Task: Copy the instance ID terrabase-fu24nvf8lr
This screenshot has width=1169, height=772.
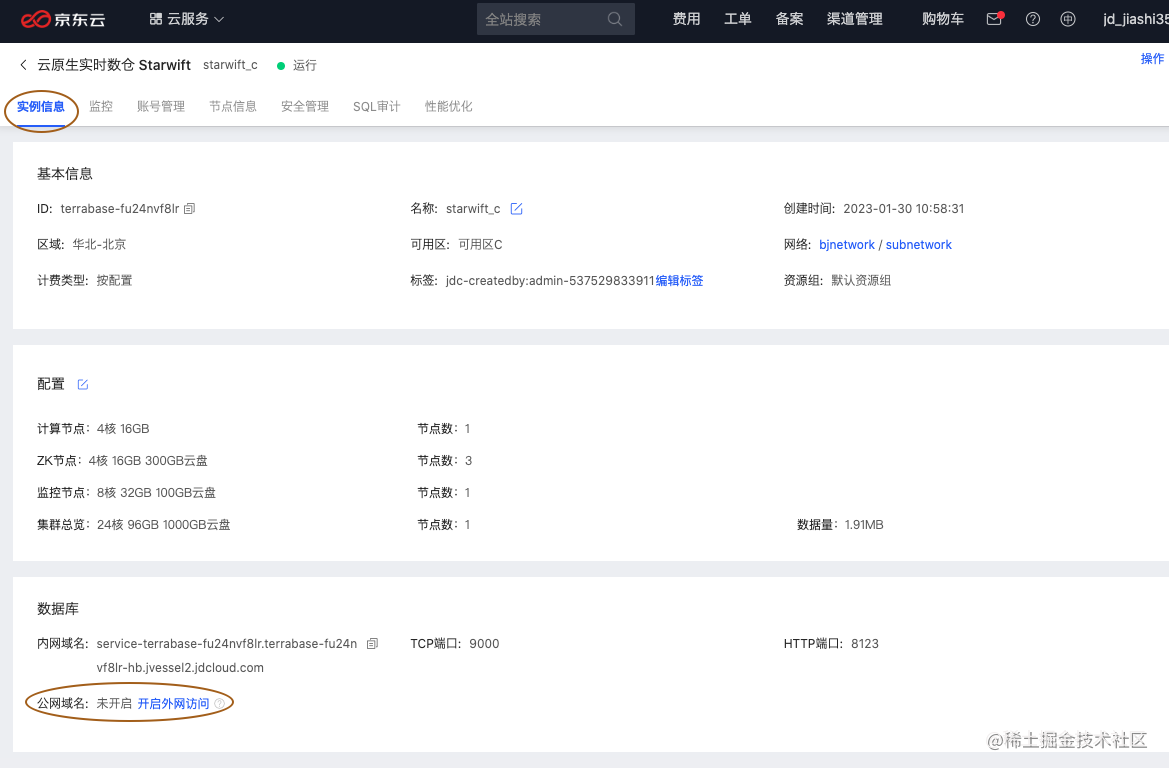Action: [189, 209]
